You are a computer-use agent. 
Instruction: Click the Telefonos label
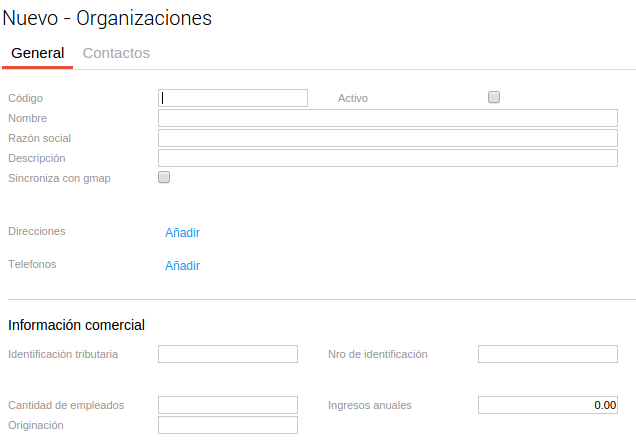32,264
